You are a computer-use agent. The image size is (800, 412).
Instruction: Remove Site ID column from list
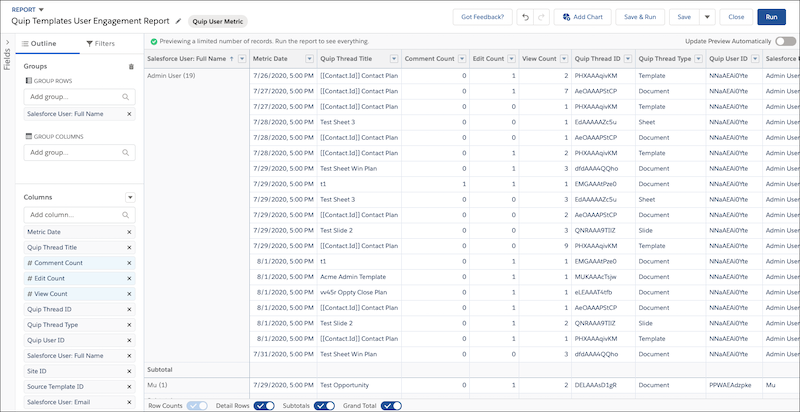(129, 371)
